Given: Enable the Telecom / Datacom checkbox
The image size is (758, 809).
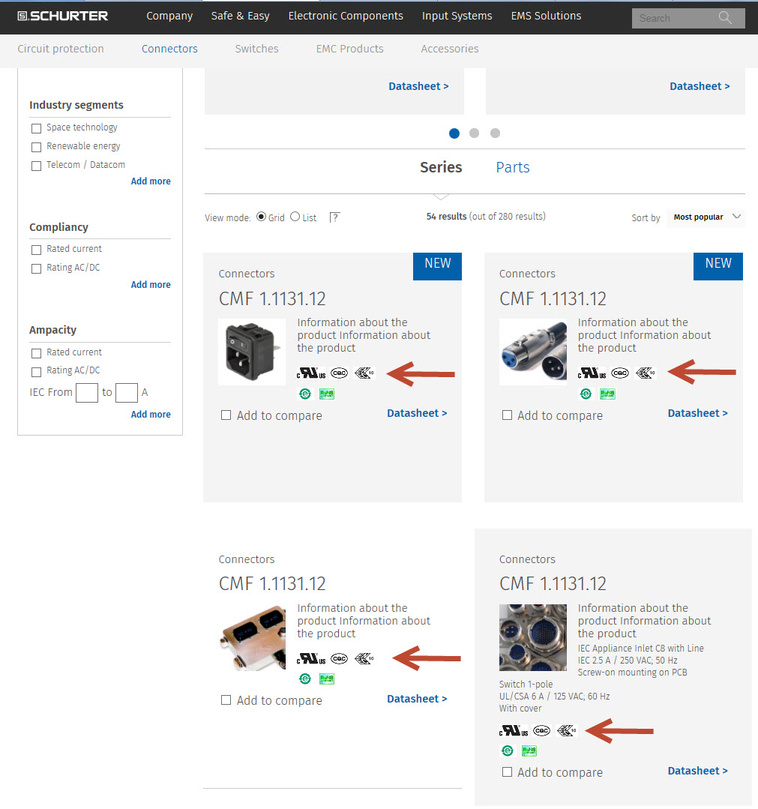Looking at the screenshot, I should (36, 166).
